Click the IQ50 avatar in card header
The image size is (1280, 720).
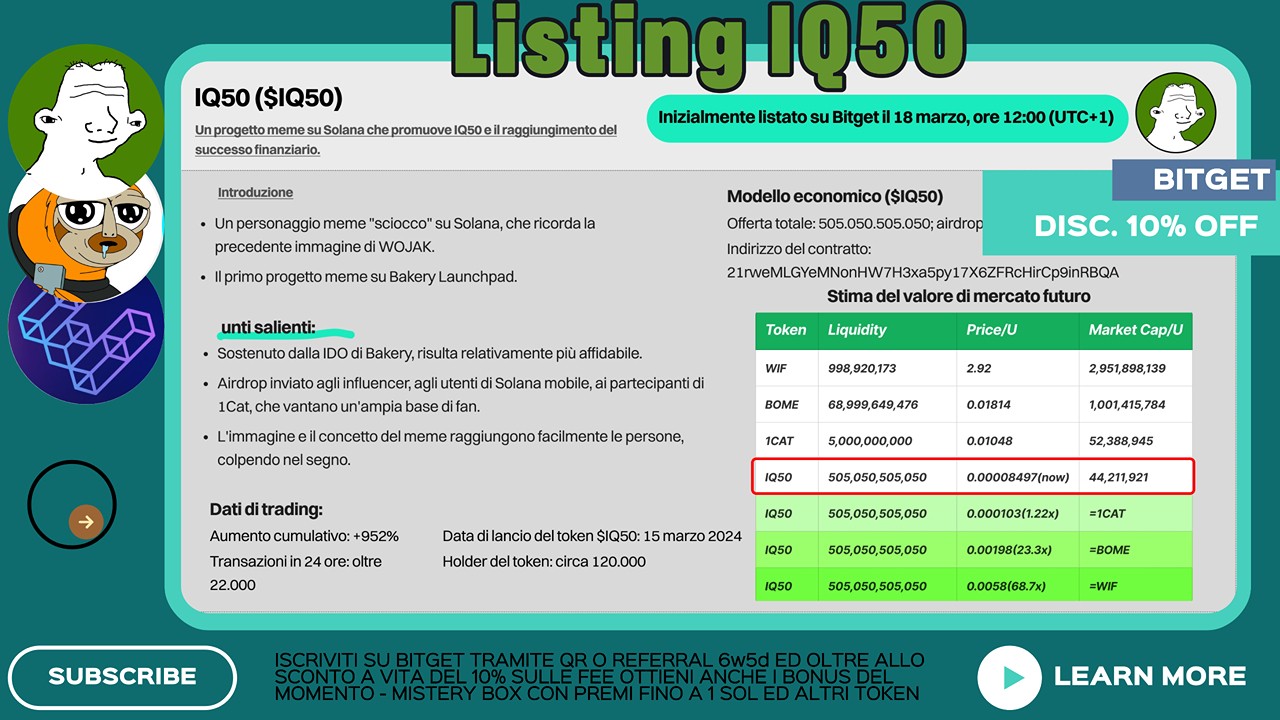point(1176,113)
